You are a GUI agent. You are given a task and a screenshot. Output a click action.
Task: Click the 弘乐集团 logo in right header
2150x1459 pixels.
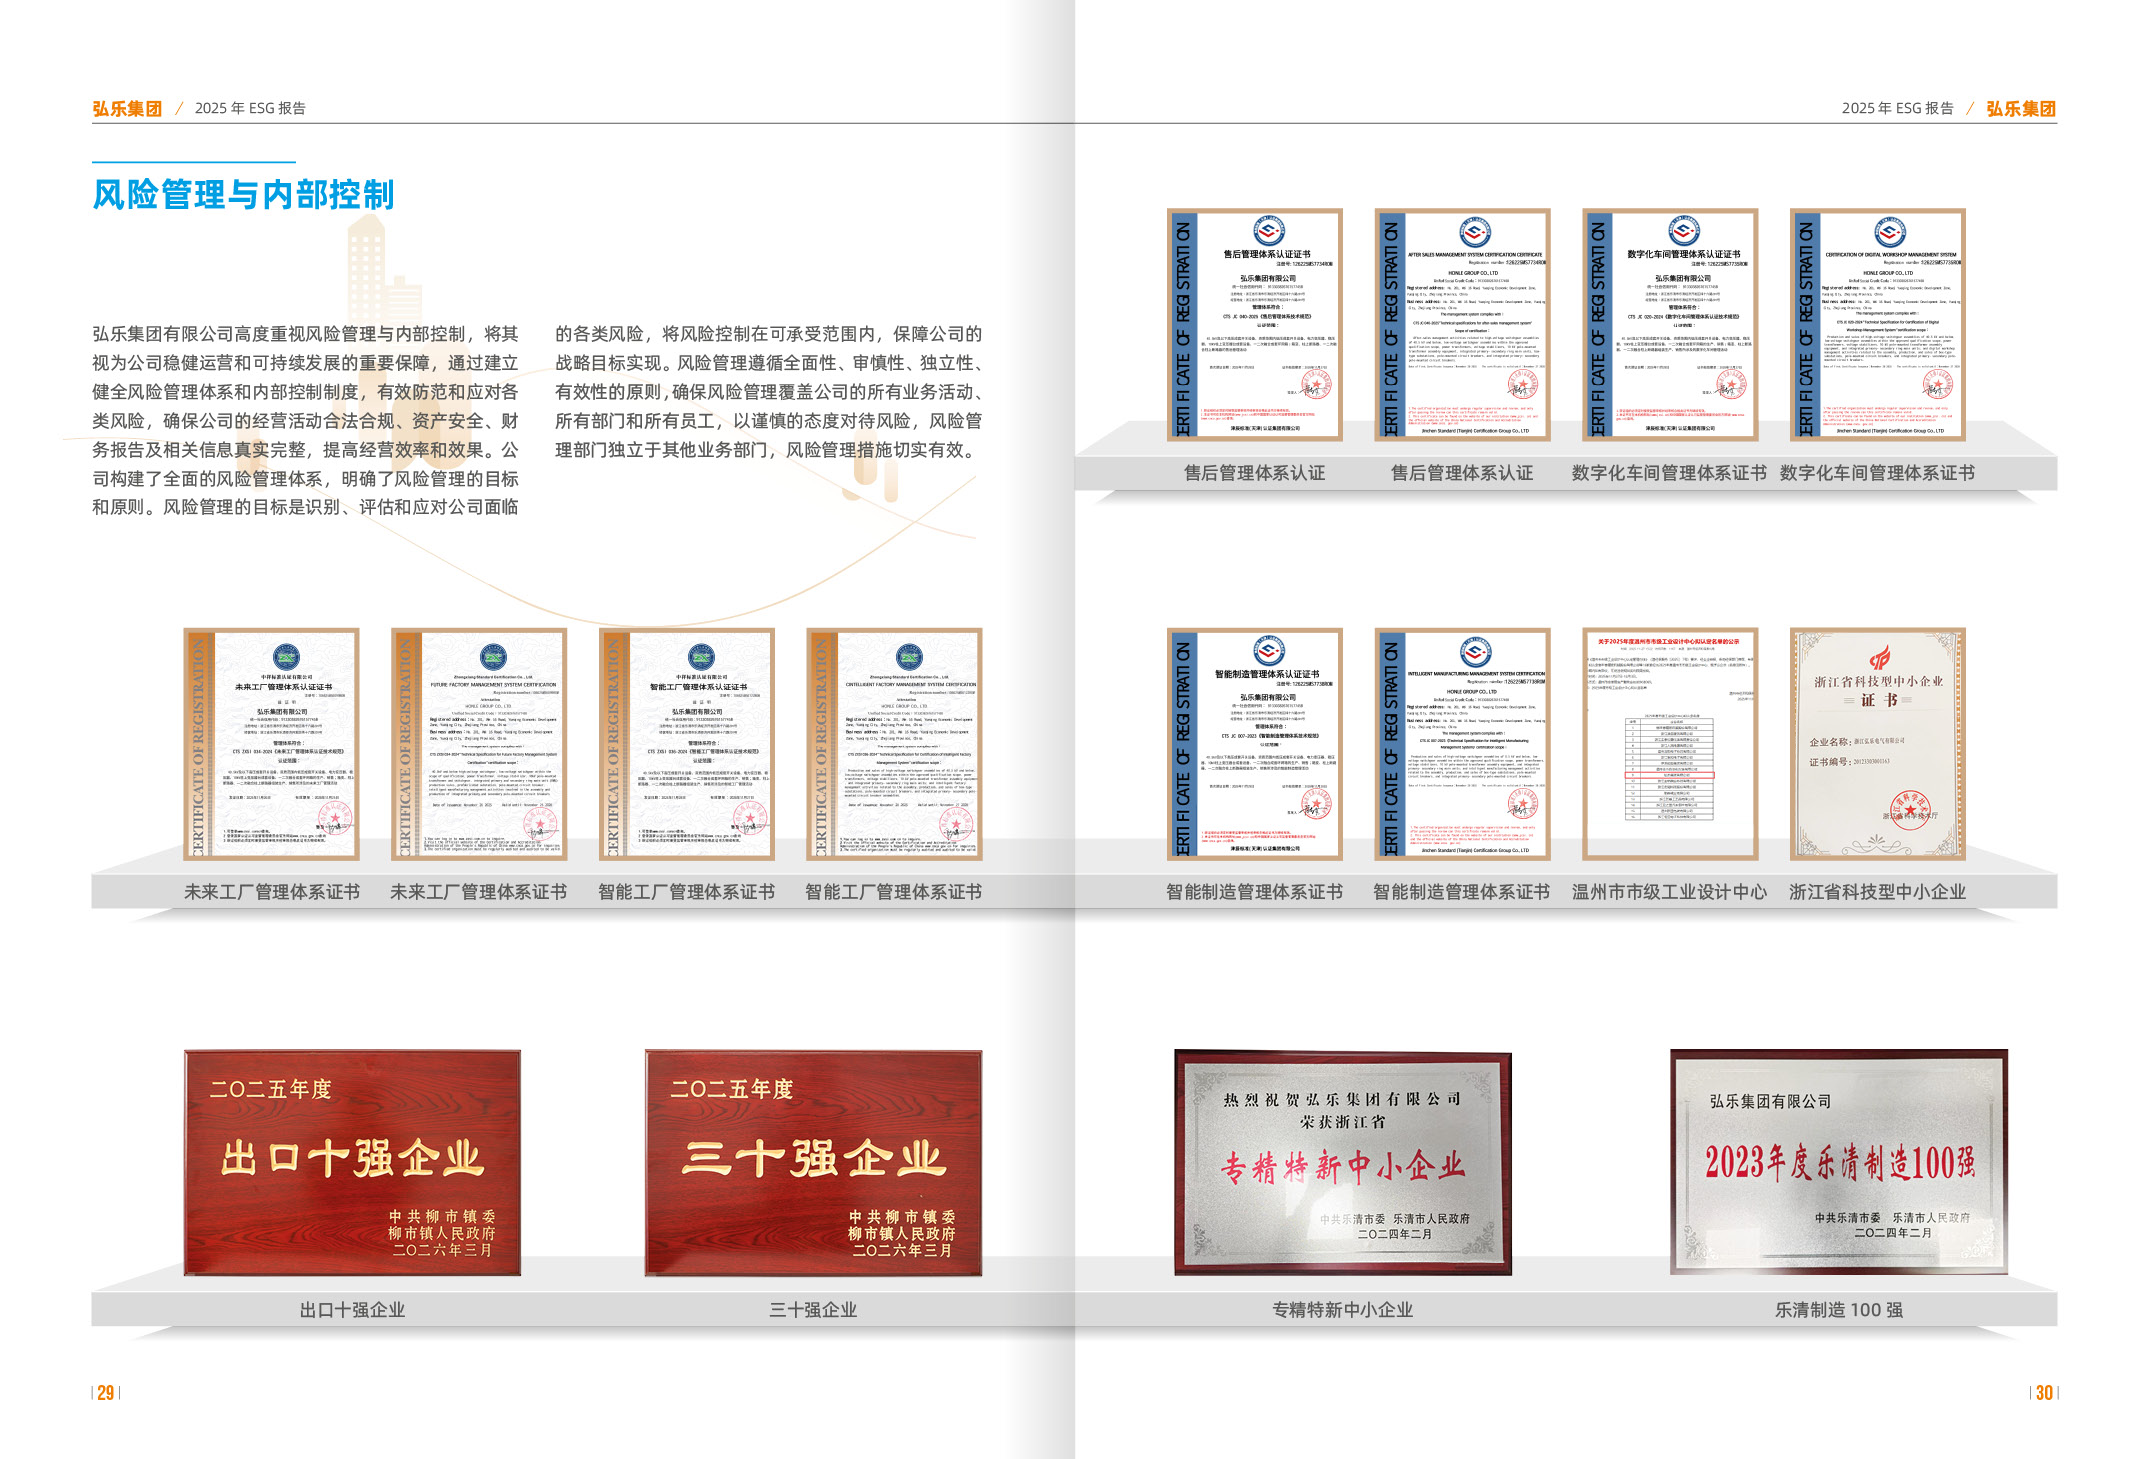tap(2020, 108)
